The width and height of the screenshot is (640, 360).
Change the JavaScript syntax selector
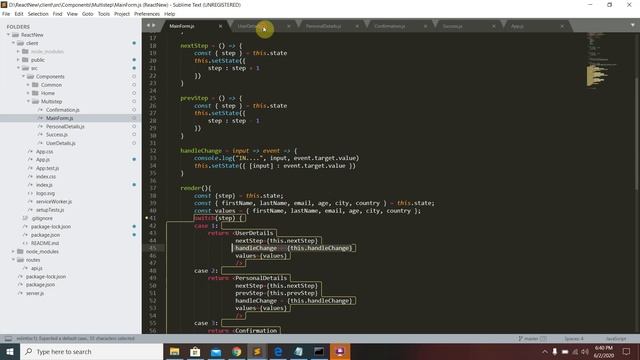click(x=616, y=338)
